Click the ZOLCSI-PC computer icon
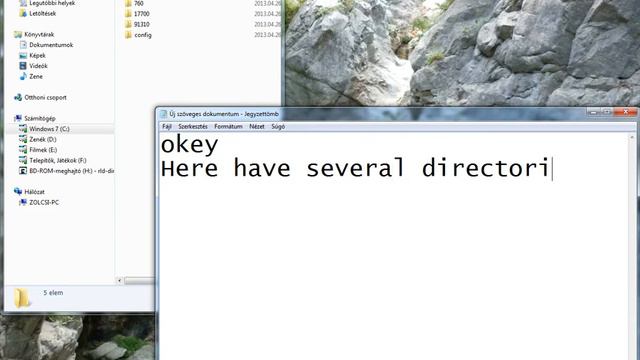640x360 pixels. (23, 202)
